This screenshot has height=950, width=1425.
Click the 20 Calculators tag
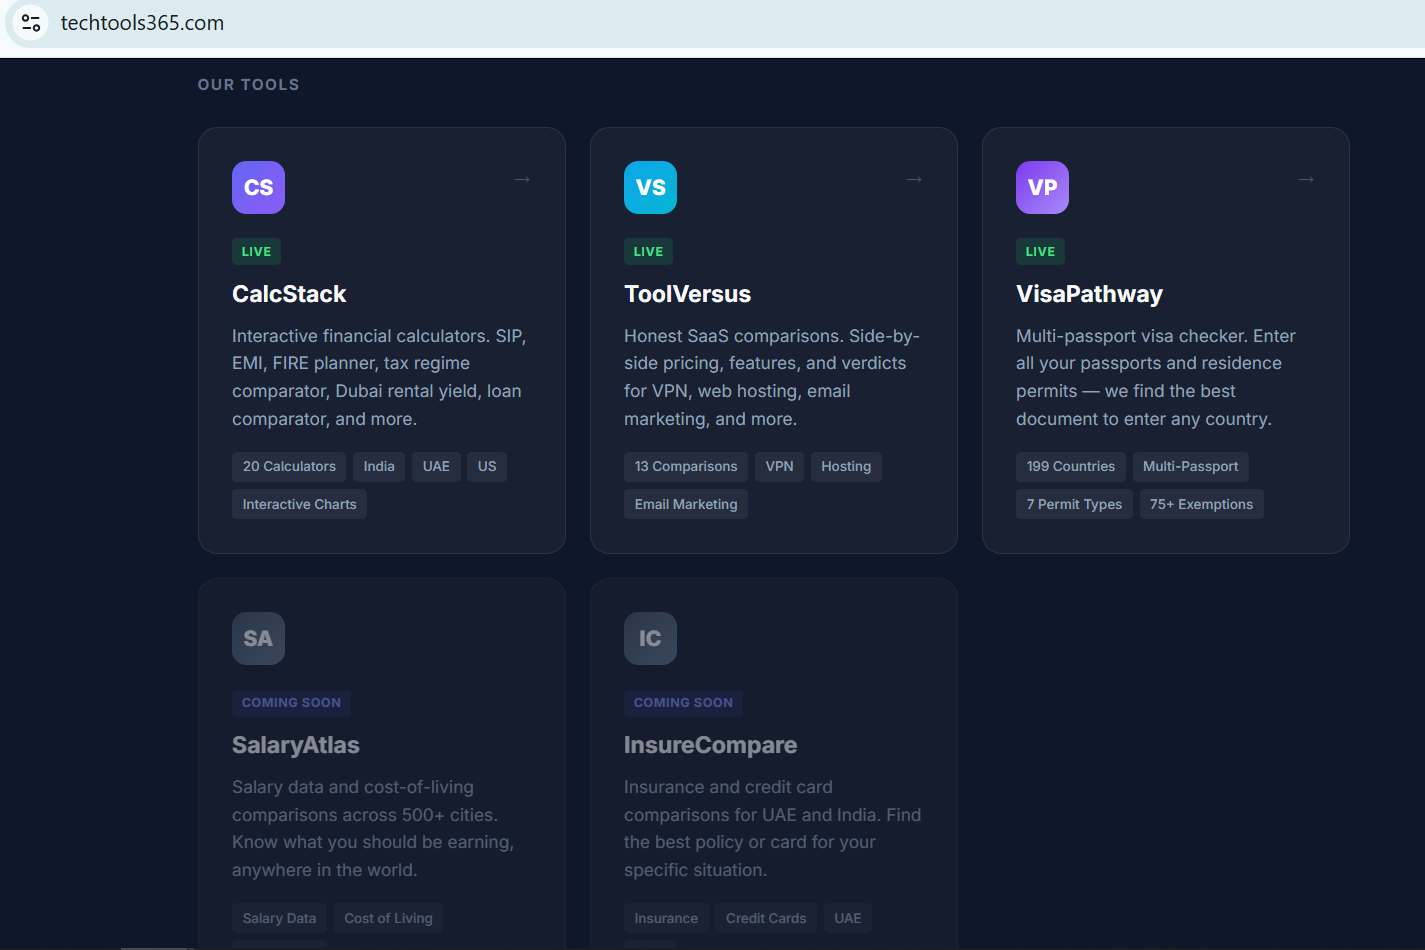click(289, 466)
